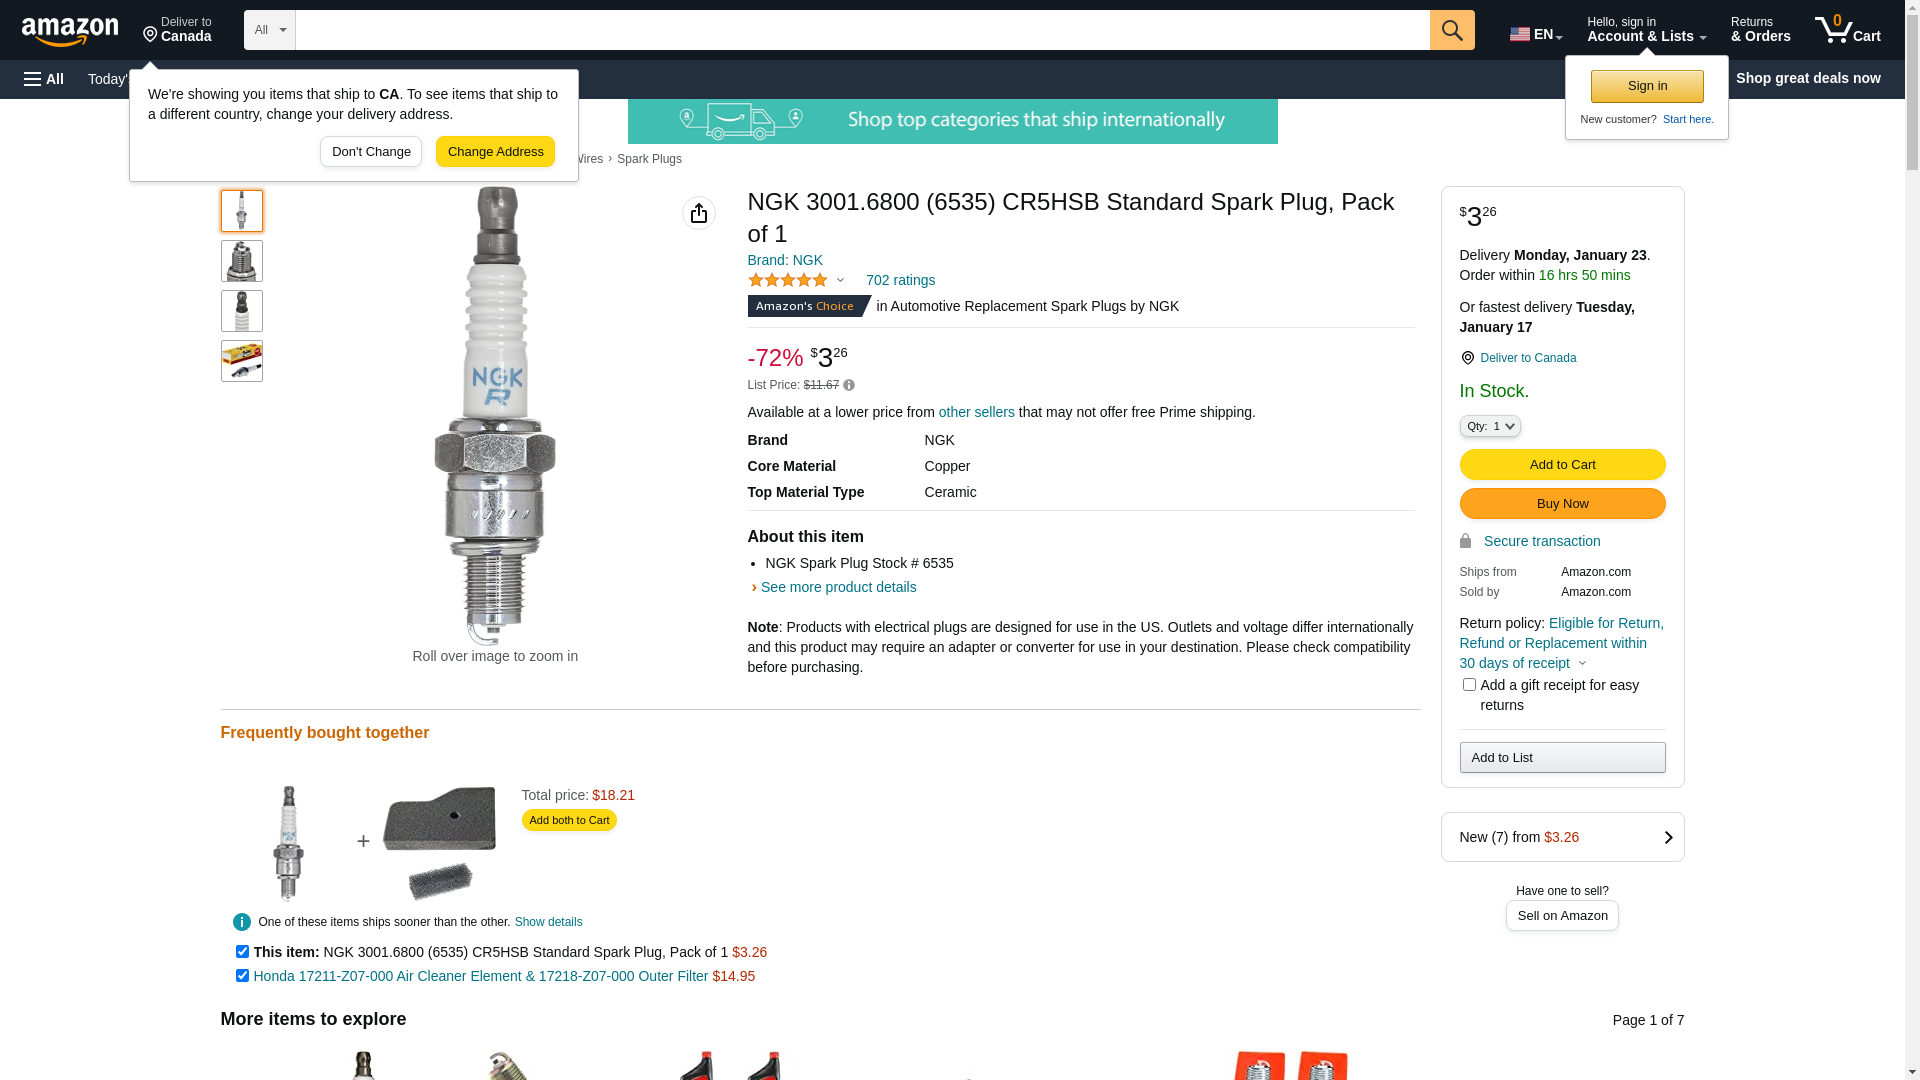
Task: Uncheck the Honda Air Cleaner checkbox
Action: click(x=242, y=976)
